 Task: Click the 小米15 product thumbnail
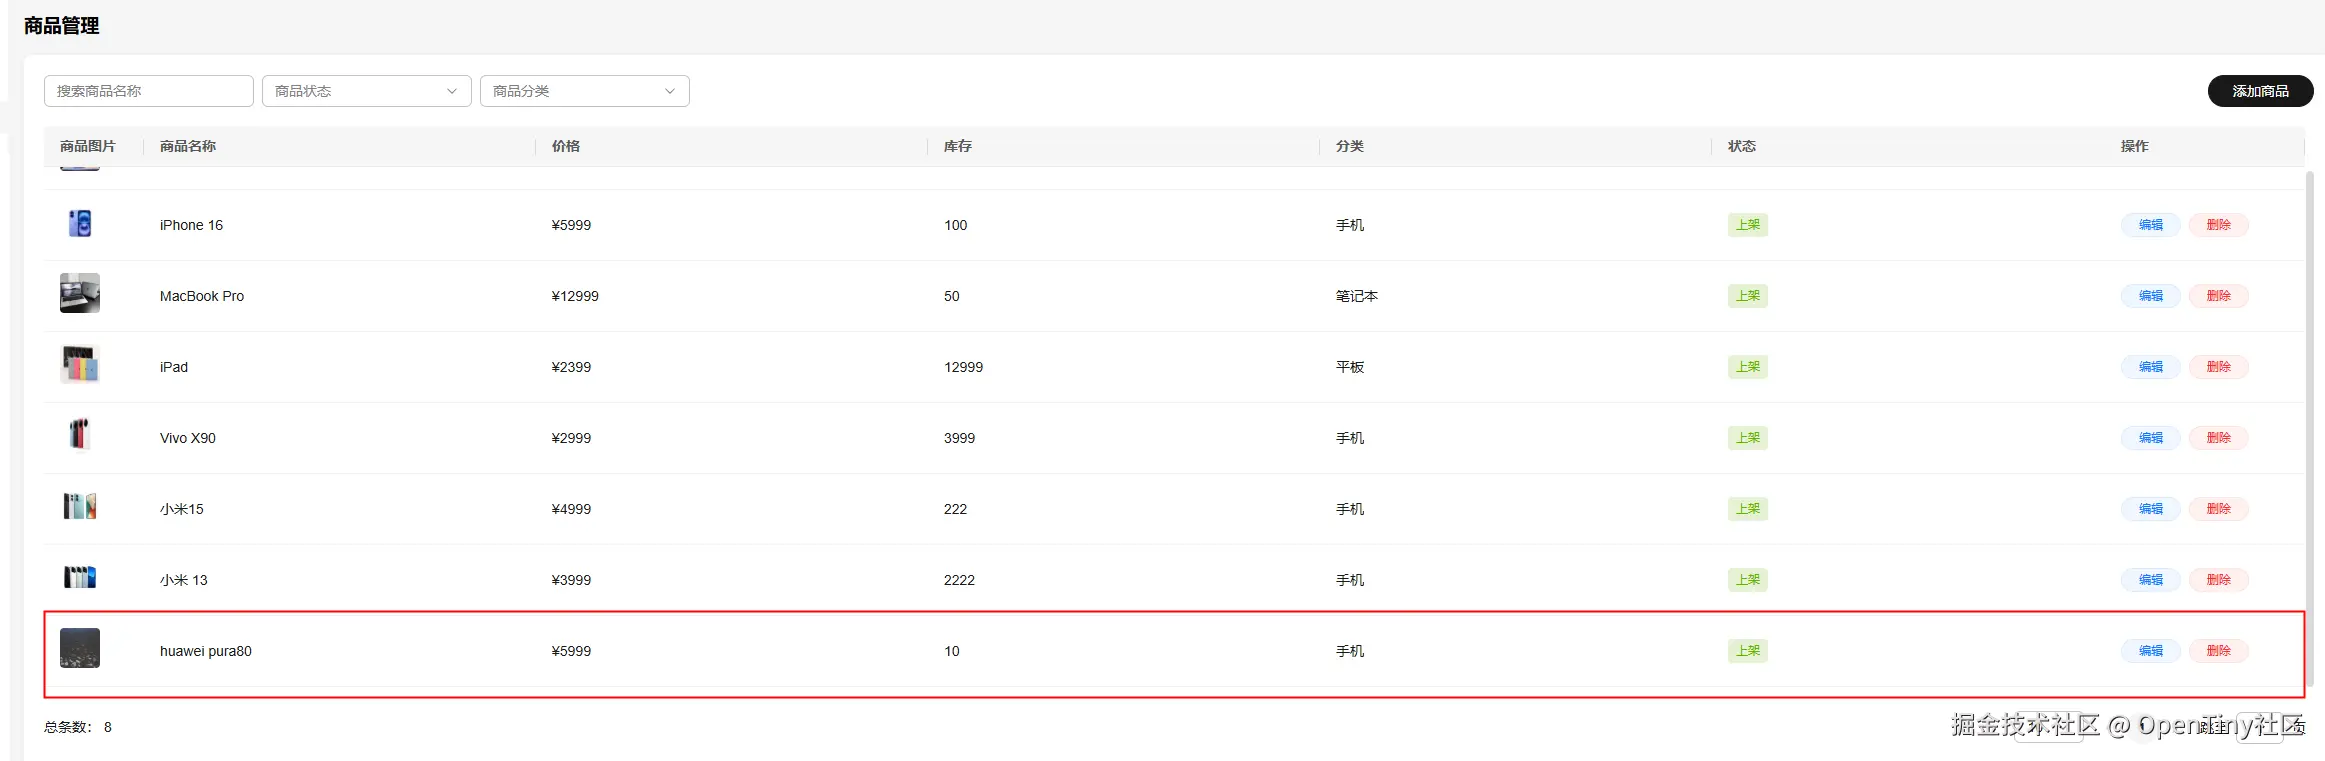[80, 507]
